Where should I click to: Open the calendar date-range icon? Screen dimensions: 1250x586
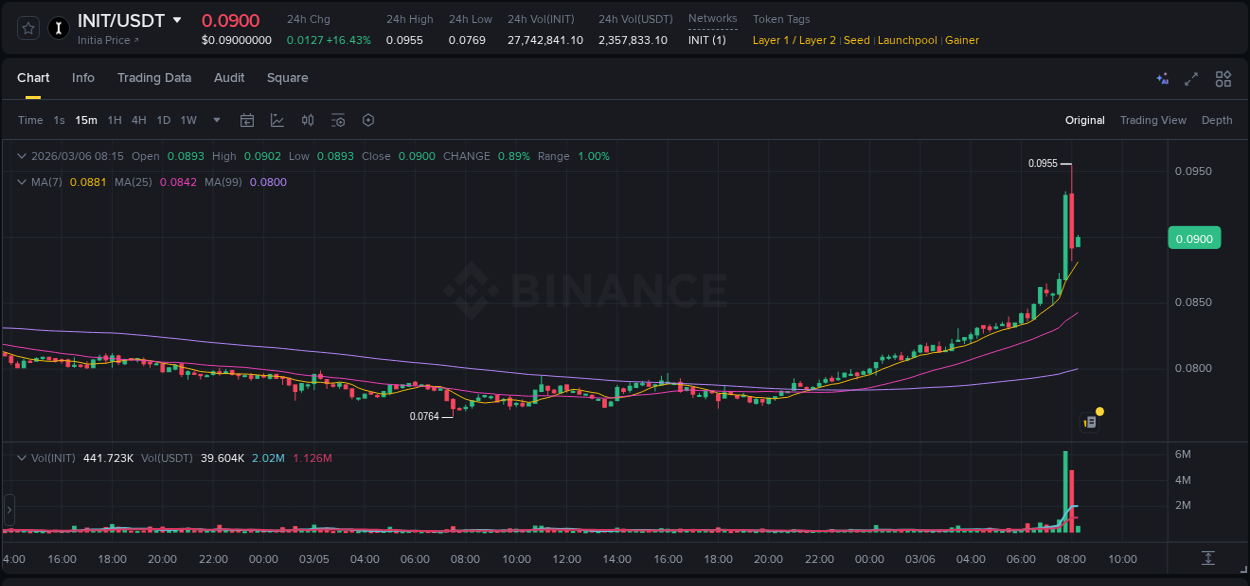tap(247, 120)
